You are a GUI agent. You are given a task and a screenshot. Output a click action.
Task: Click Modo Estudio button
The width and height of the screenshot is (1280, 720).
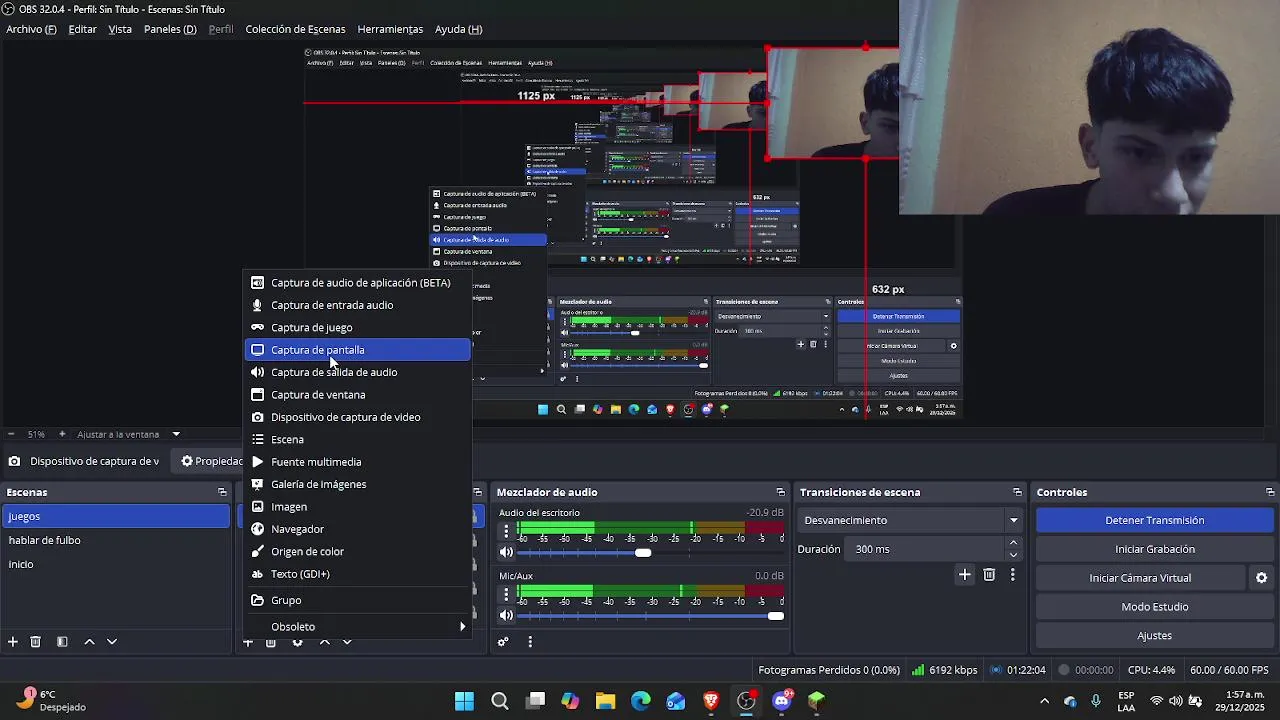pyautogui.click(x=1154, y=607)
